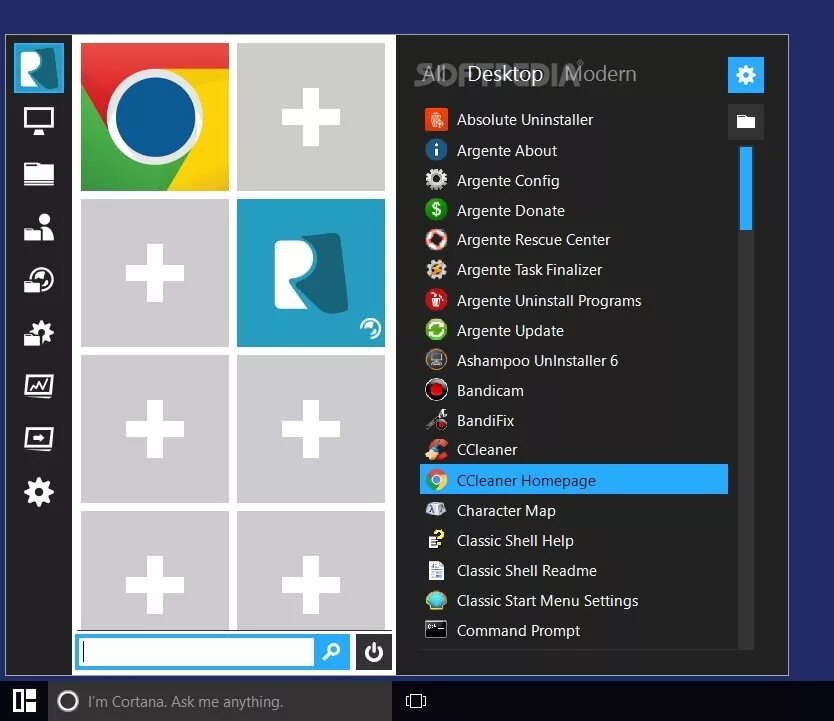Viewport: 834px width, 721px height.
Task: Click the blue gear settings button
Action: click(x=746, y=75)
